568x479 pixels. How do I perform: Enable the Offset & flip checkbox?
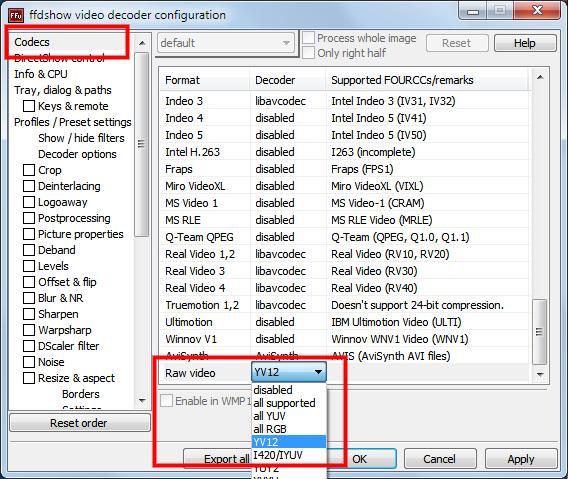(x=29, y=282)
